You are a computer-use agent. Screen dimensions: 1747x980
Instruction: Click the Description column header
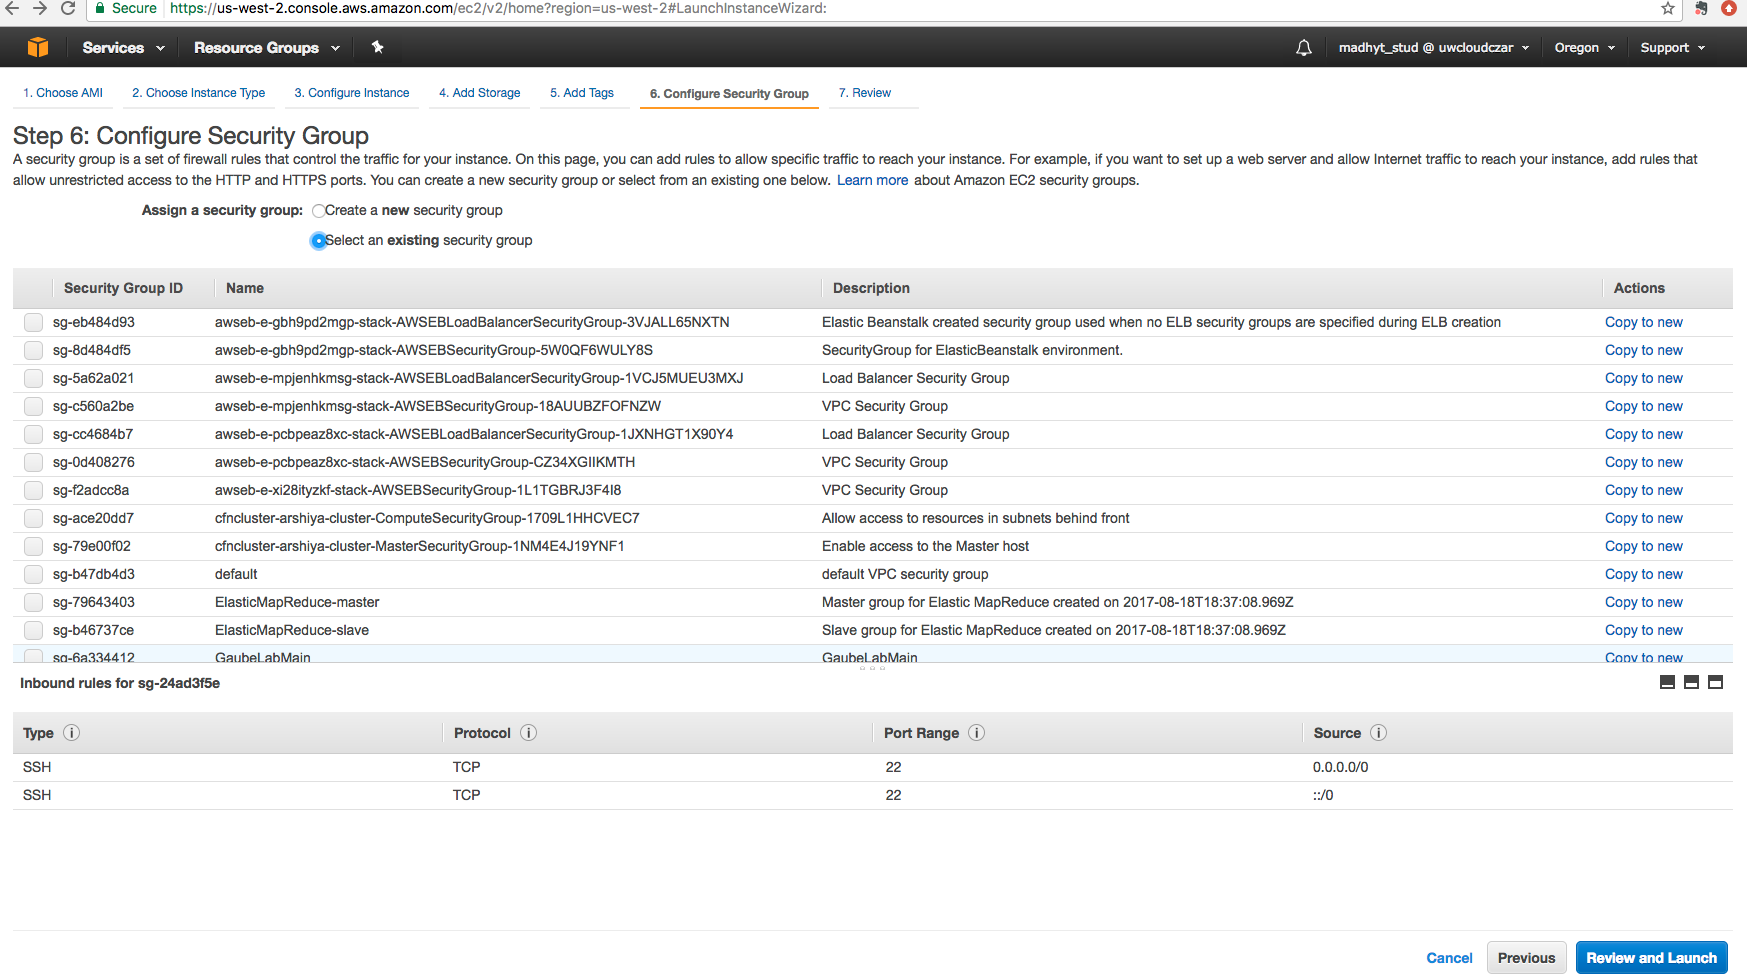point(871,289)
